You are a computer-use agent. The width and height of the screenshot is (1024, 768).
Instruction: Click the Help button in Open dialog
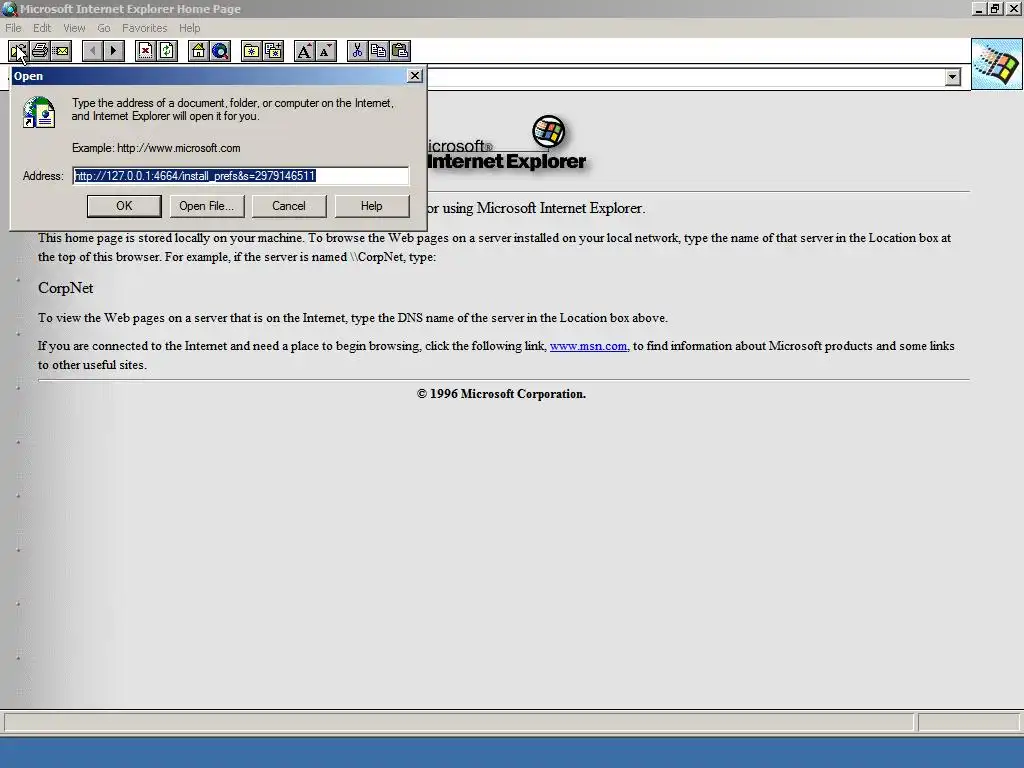372,206
